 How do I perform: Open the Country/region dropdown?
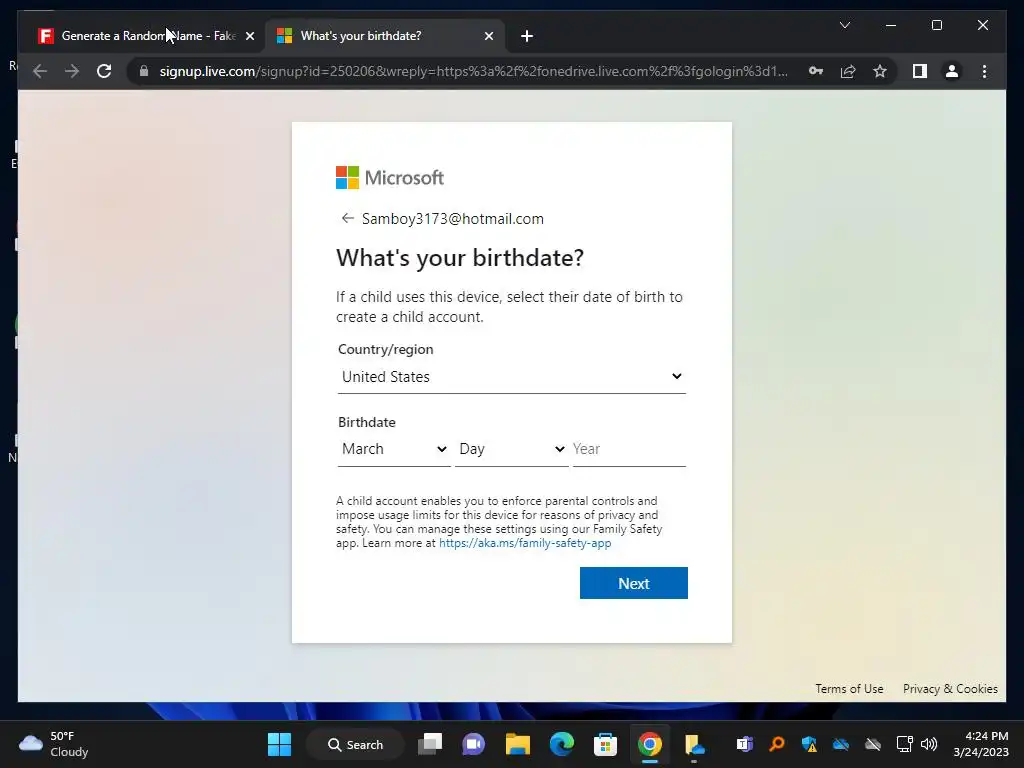coord(511,377)
